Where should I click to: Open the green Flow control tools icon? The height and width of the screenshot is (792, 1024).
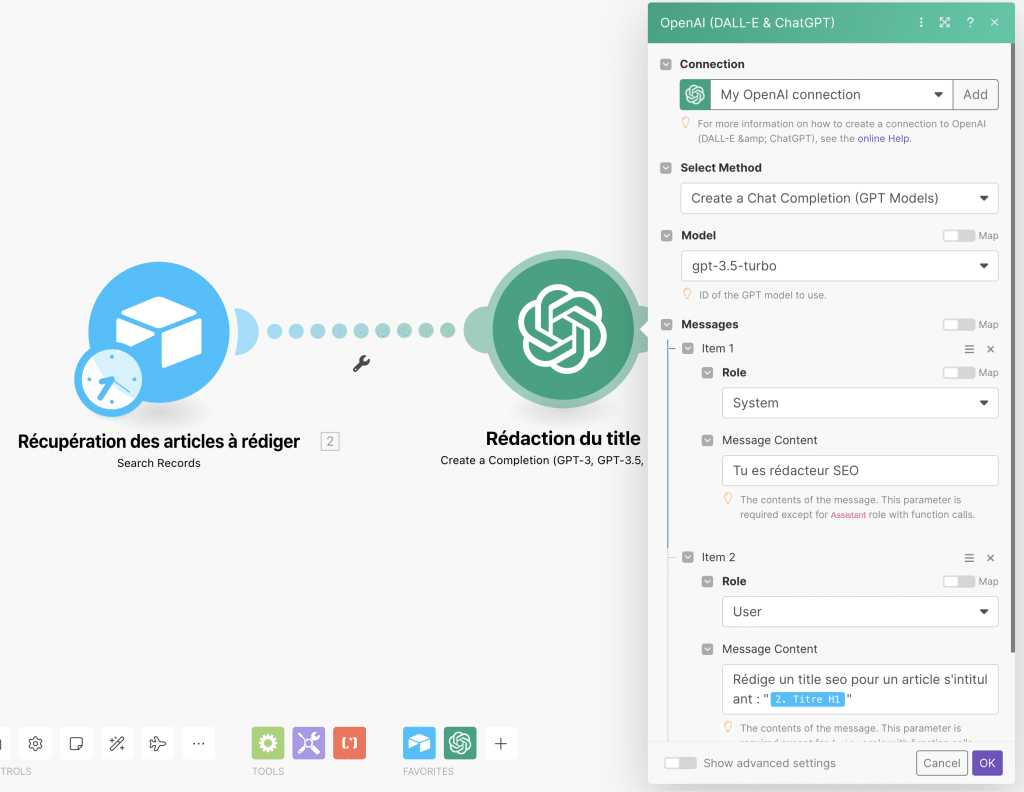268,743
